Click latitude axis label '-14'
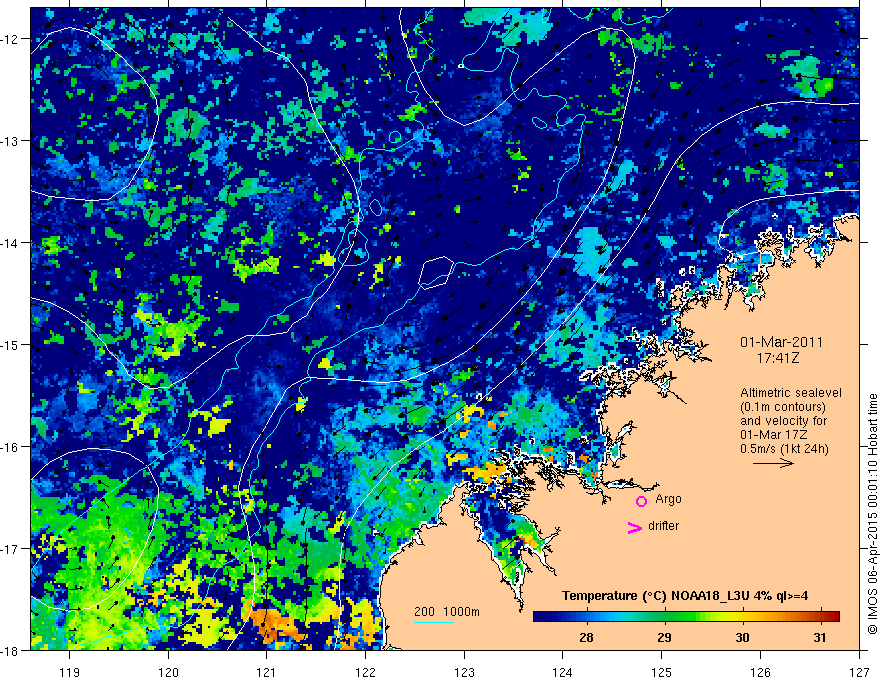This screenshot has width=880, height=680. tap(11, 243)
